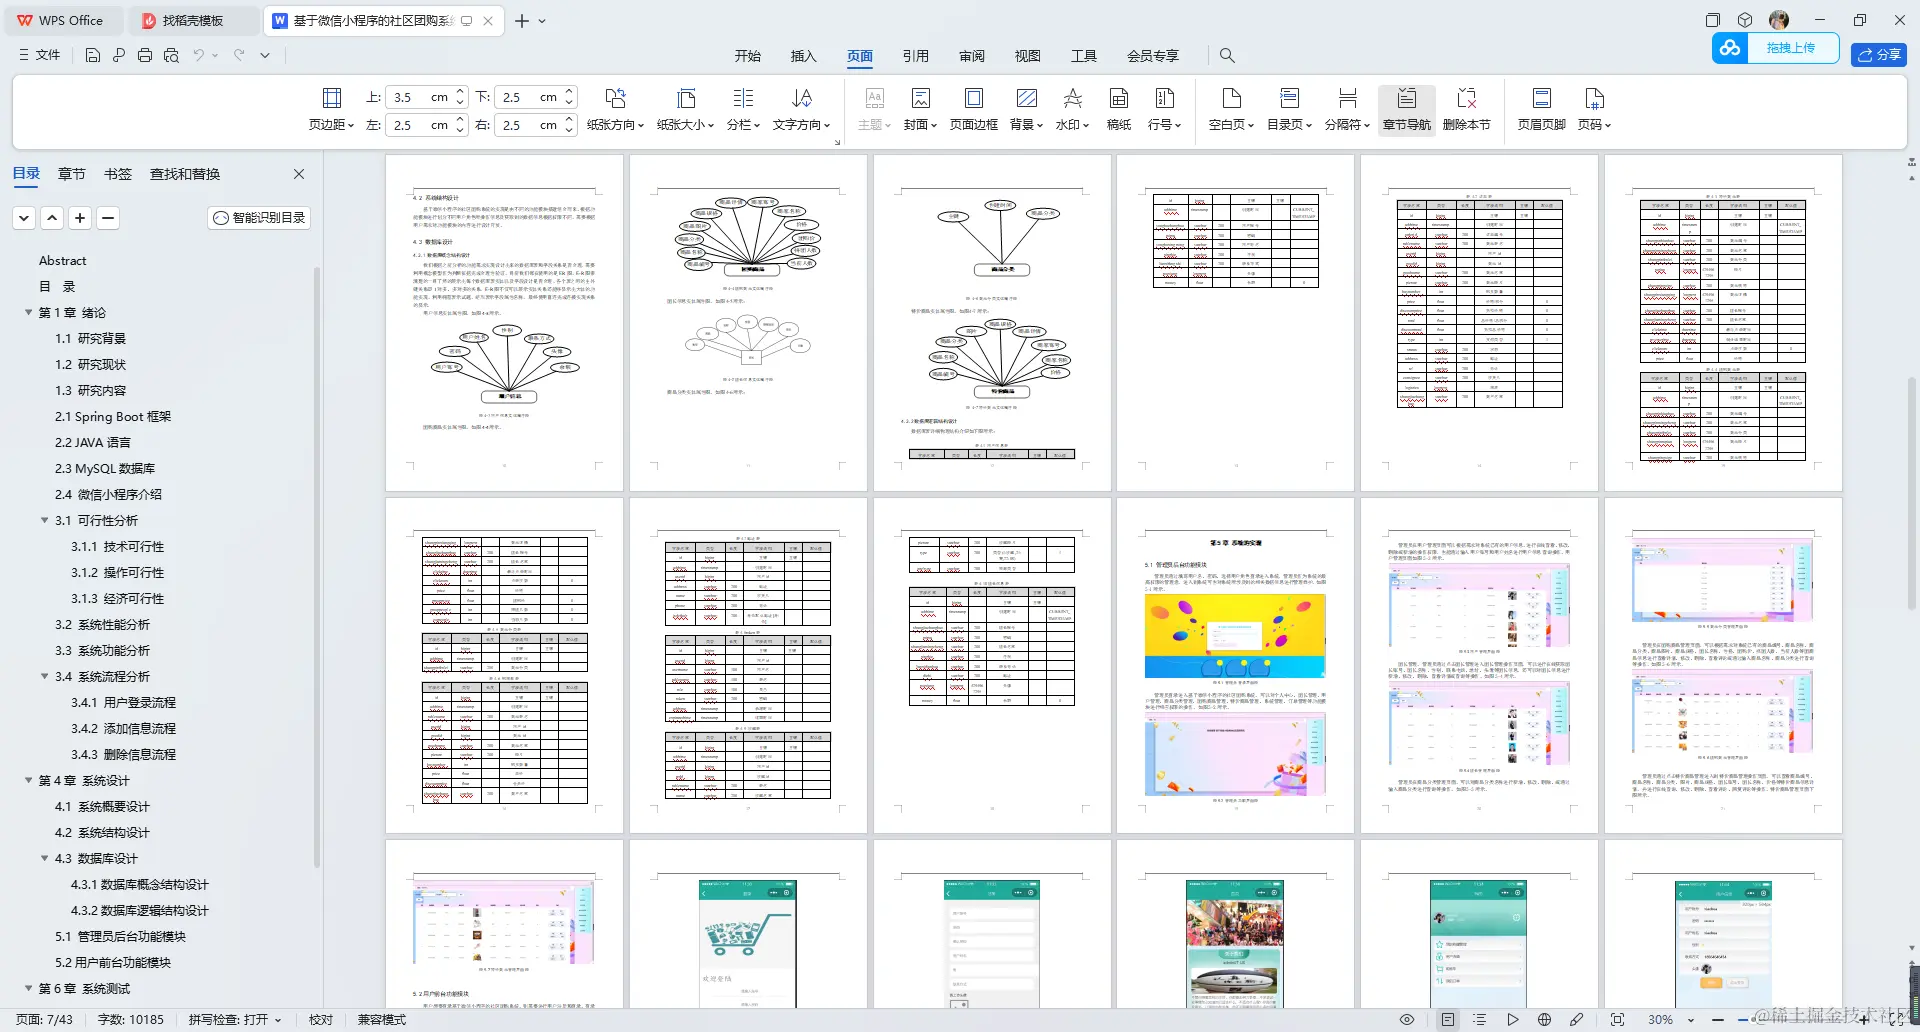Image resolution: width=1920 pixels, height=1032 pixels.
Task: Open header and footer (页眉页脚) editing
Action: pyautogui.click(x=1541, y=109)
